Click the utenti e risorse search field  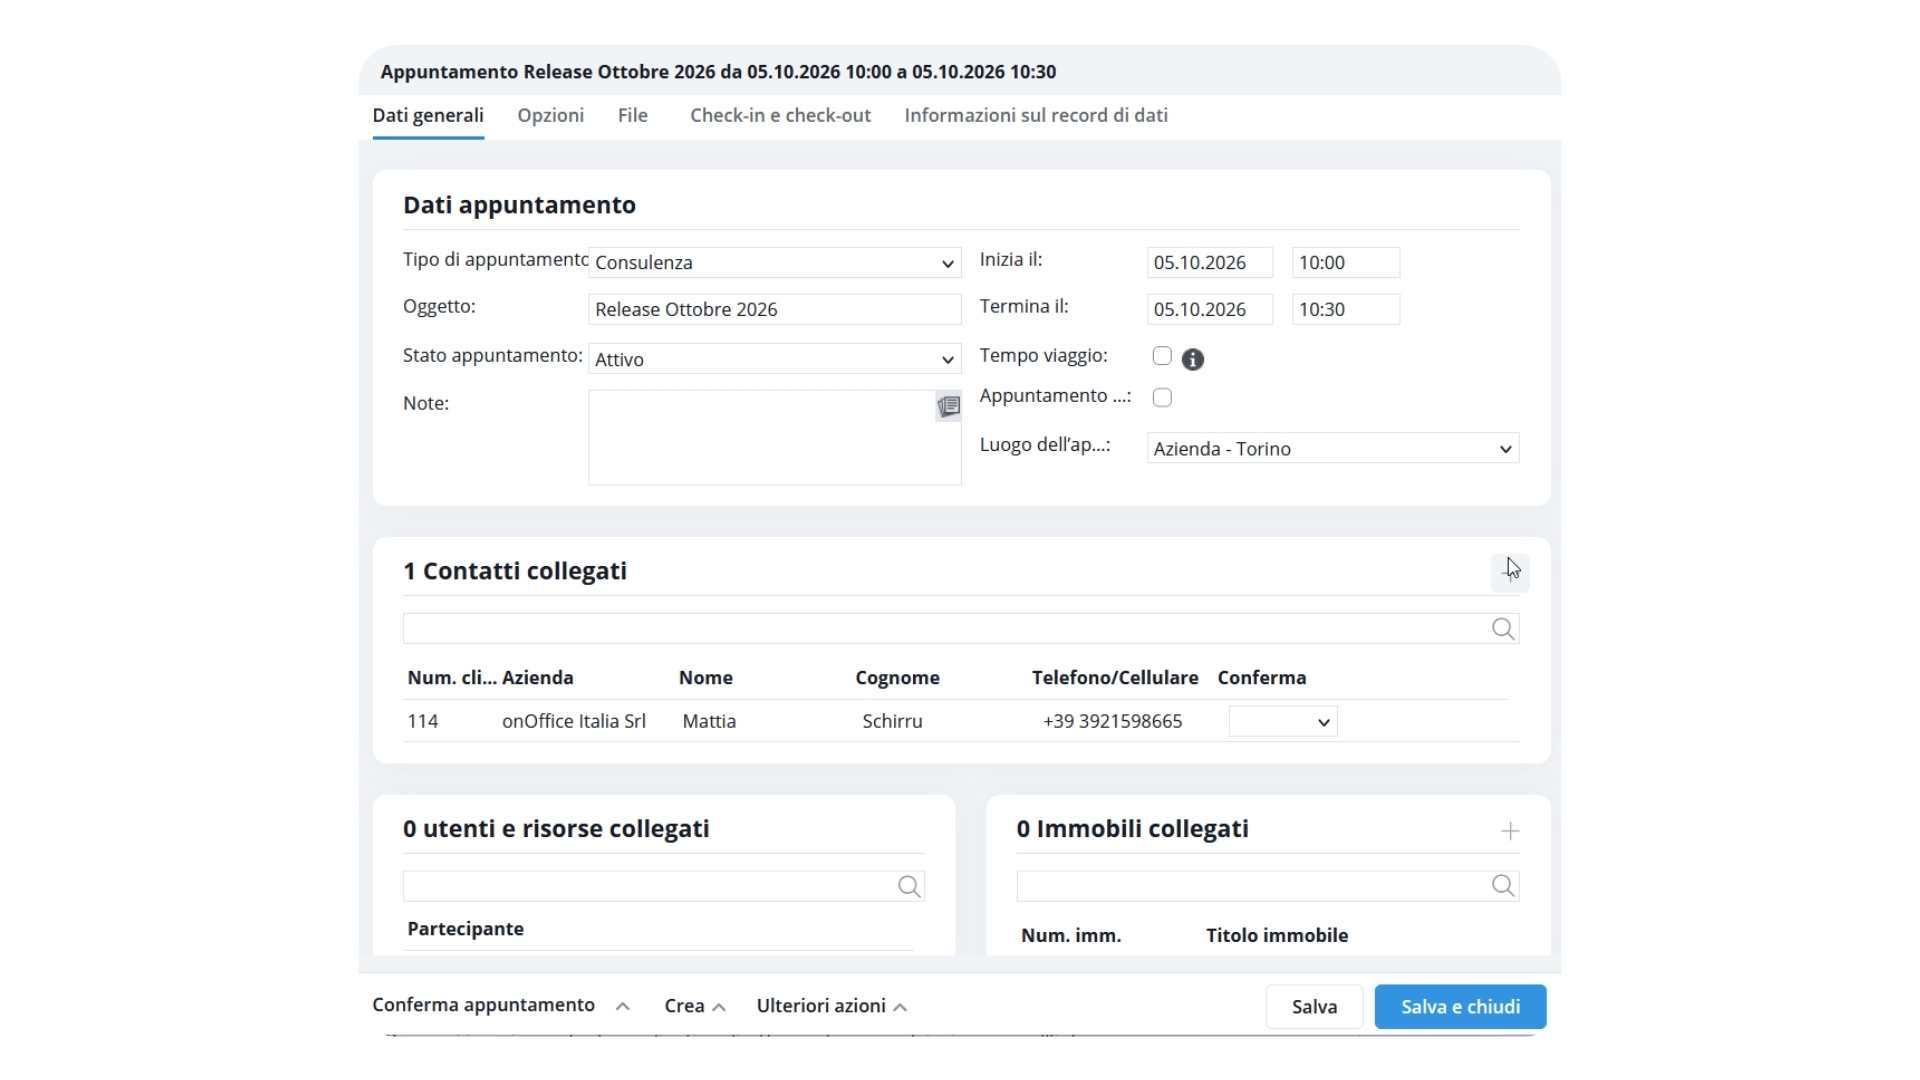tap(663, 886)
